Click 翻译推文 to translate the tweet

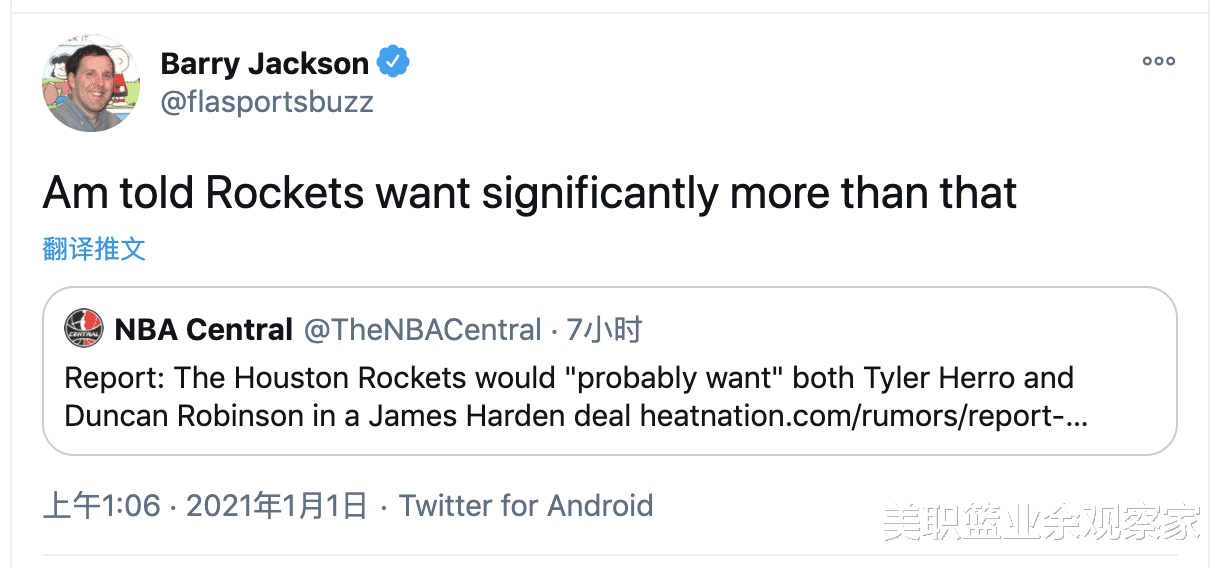pyautogui.click(x=94, y=249)
